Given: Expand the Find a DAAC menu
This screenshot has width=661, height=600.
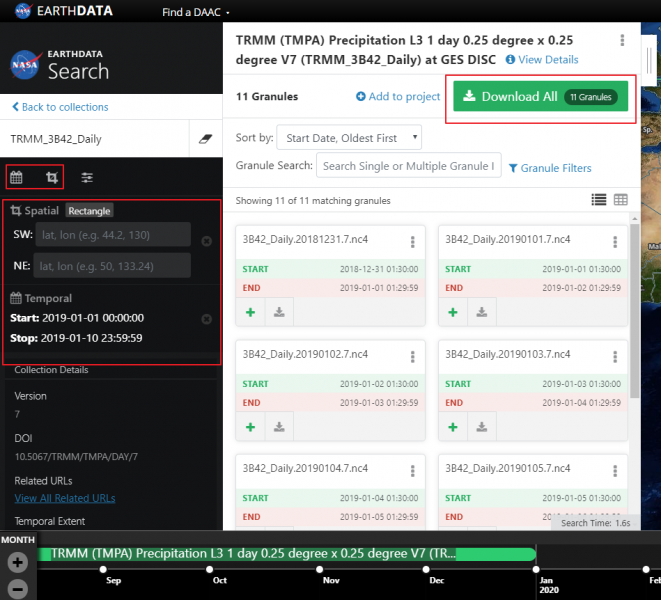Looking at the screenshot, I should coord(196,11).
